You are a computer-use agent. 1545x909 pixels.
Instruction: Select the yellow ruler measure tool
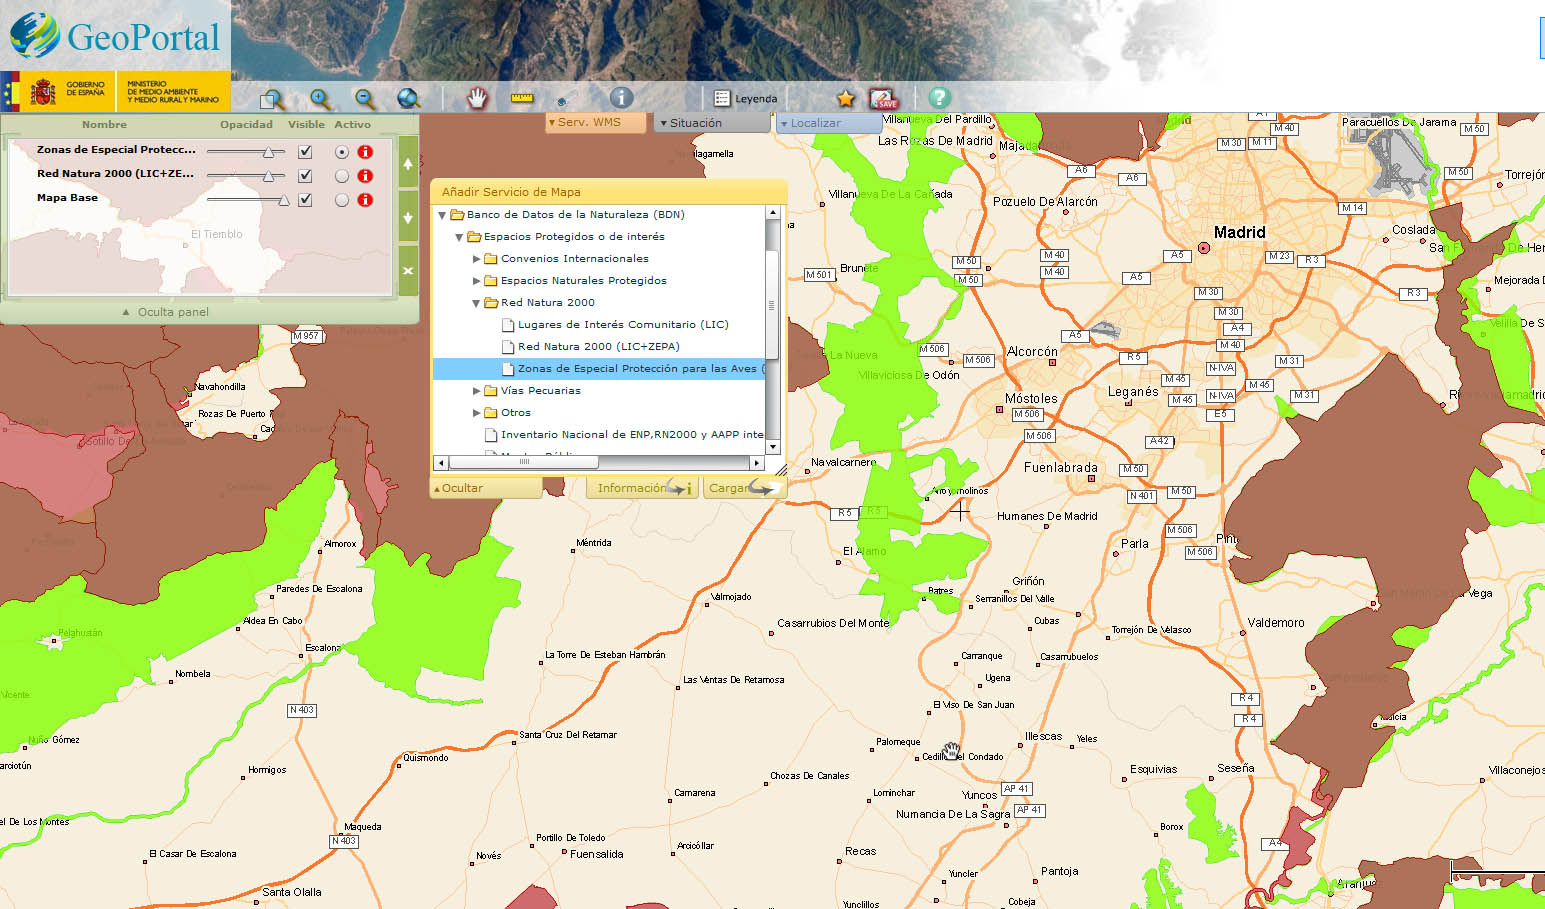click(x=522, y=98)
